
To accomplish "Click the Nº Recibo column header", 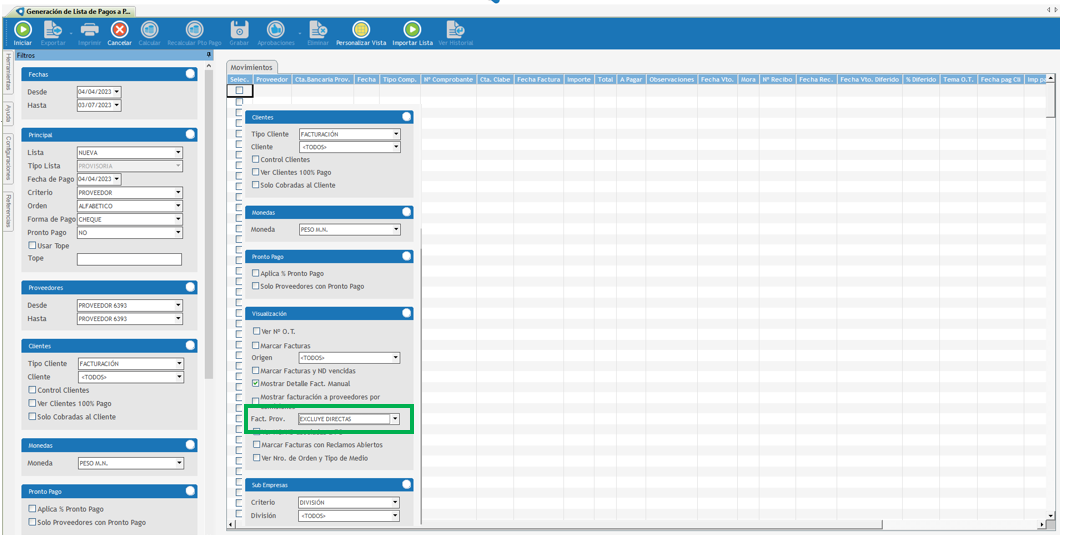I will coord(778,79).
